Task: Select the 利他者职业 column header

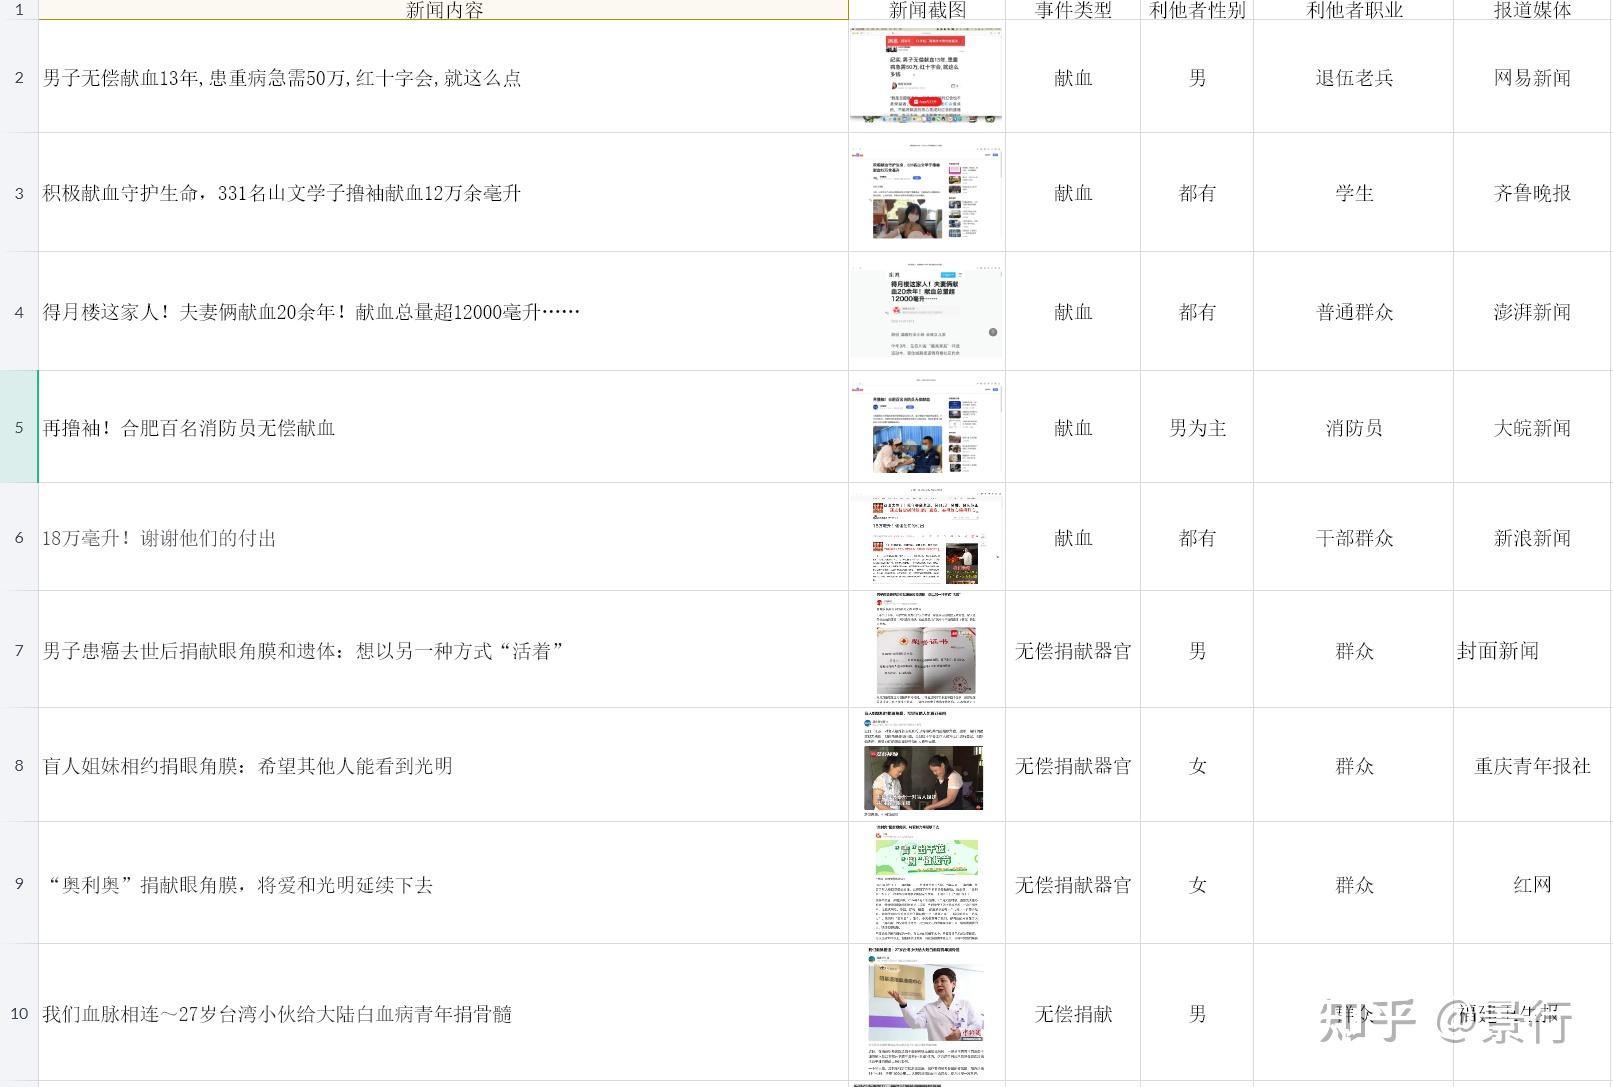Action: tap(1353, 10)
